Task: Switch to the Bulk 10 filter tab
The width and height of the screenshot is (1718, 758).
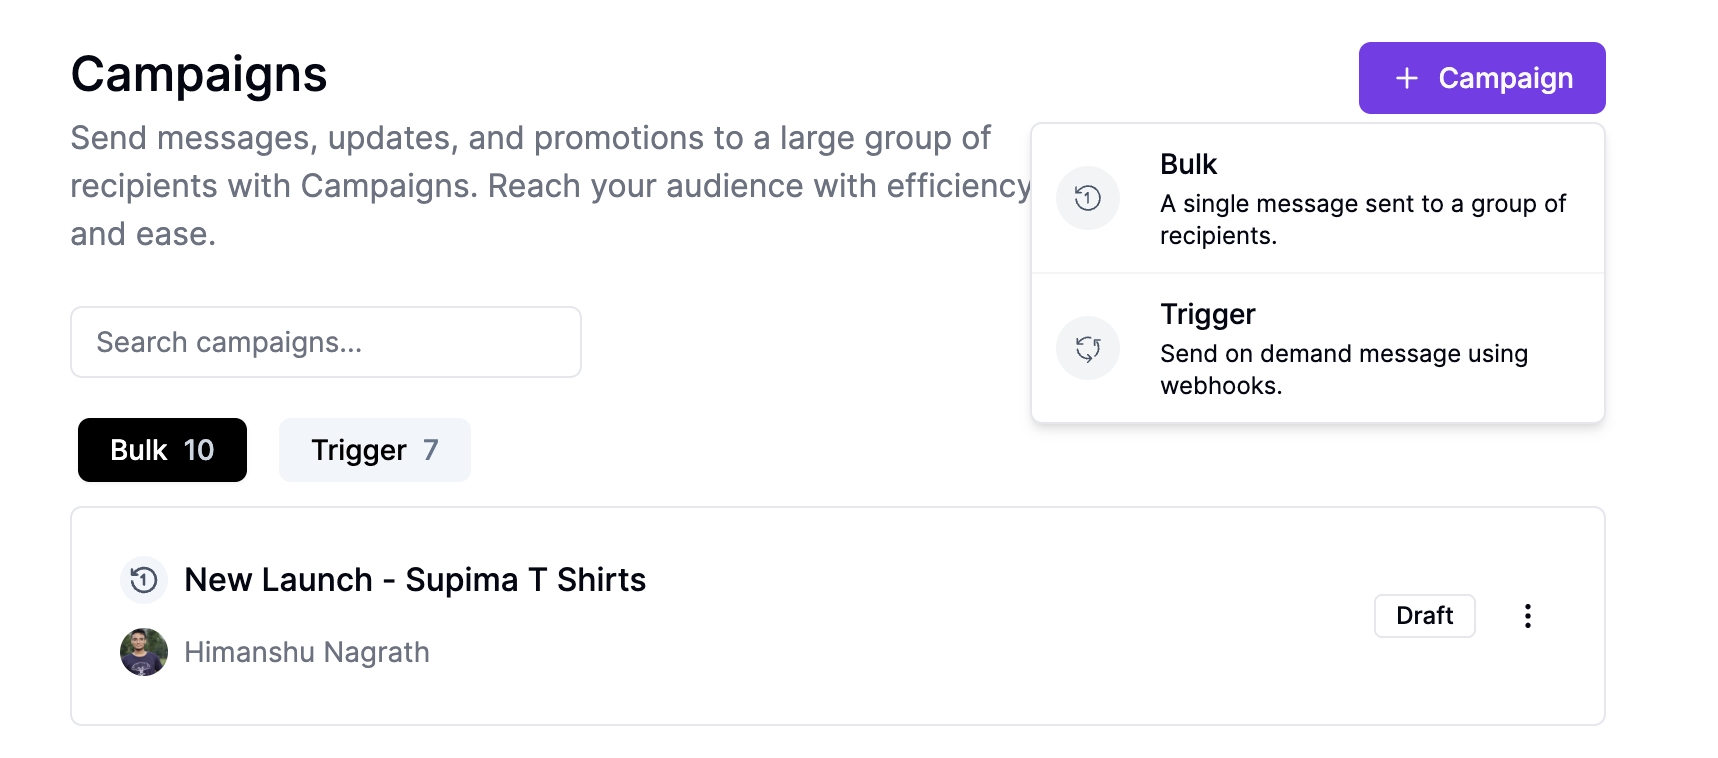Action: 162,450
